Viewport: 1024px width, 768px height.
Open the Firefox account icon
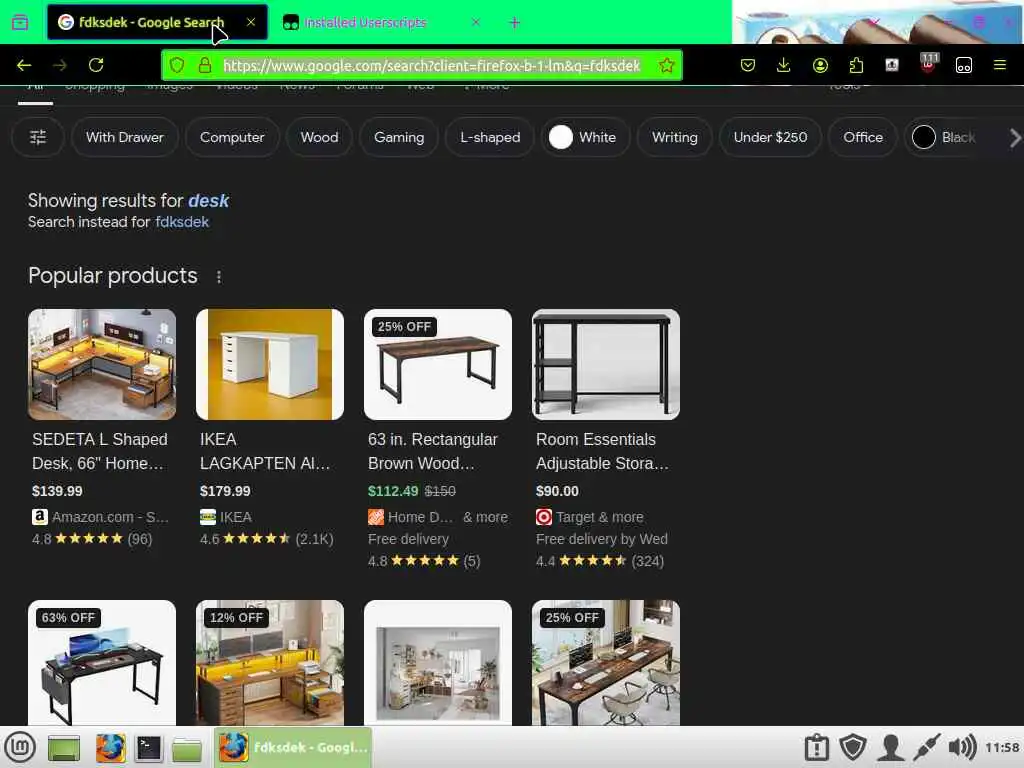pos(820,65)
